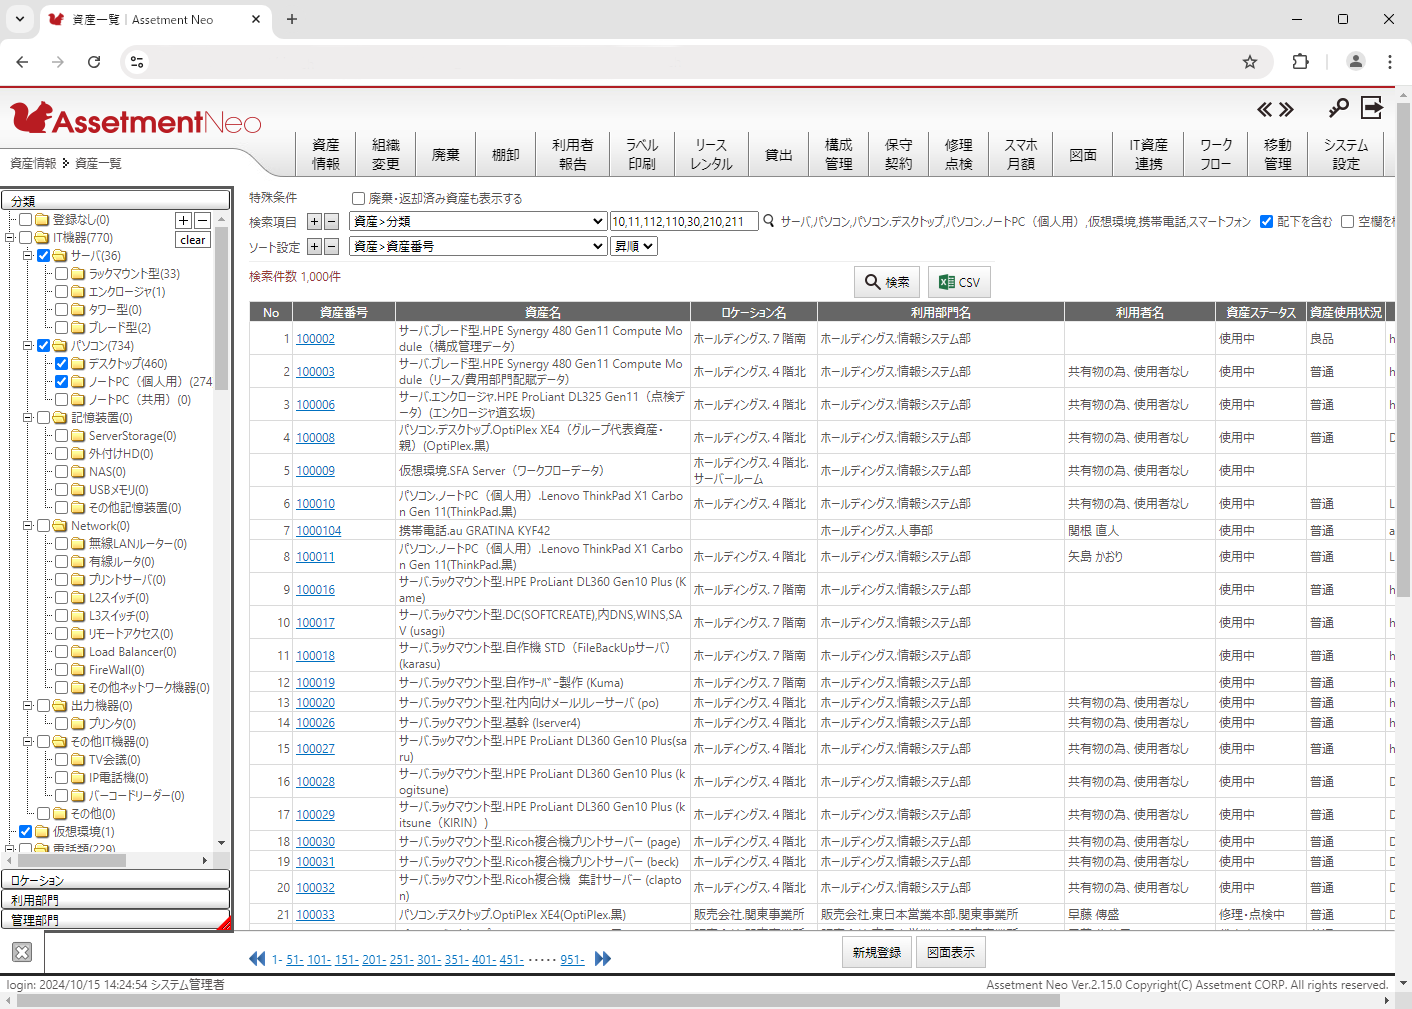This screenshot has height=1009, width=1412.
Task: Uncheck the 配下を含む checkbox
Action: (1266, 221)
